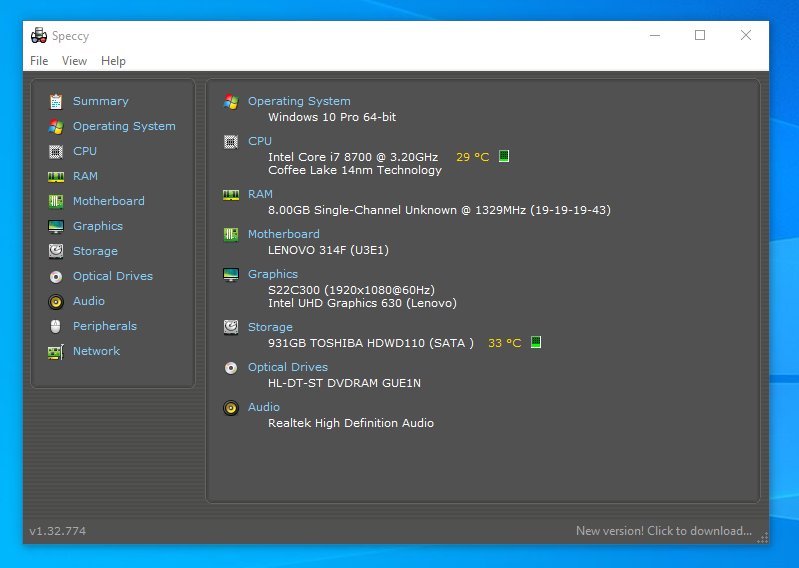Click the RAM stick icon in sidebar
This screenshot has width=799, height=568.
point(56,176)
